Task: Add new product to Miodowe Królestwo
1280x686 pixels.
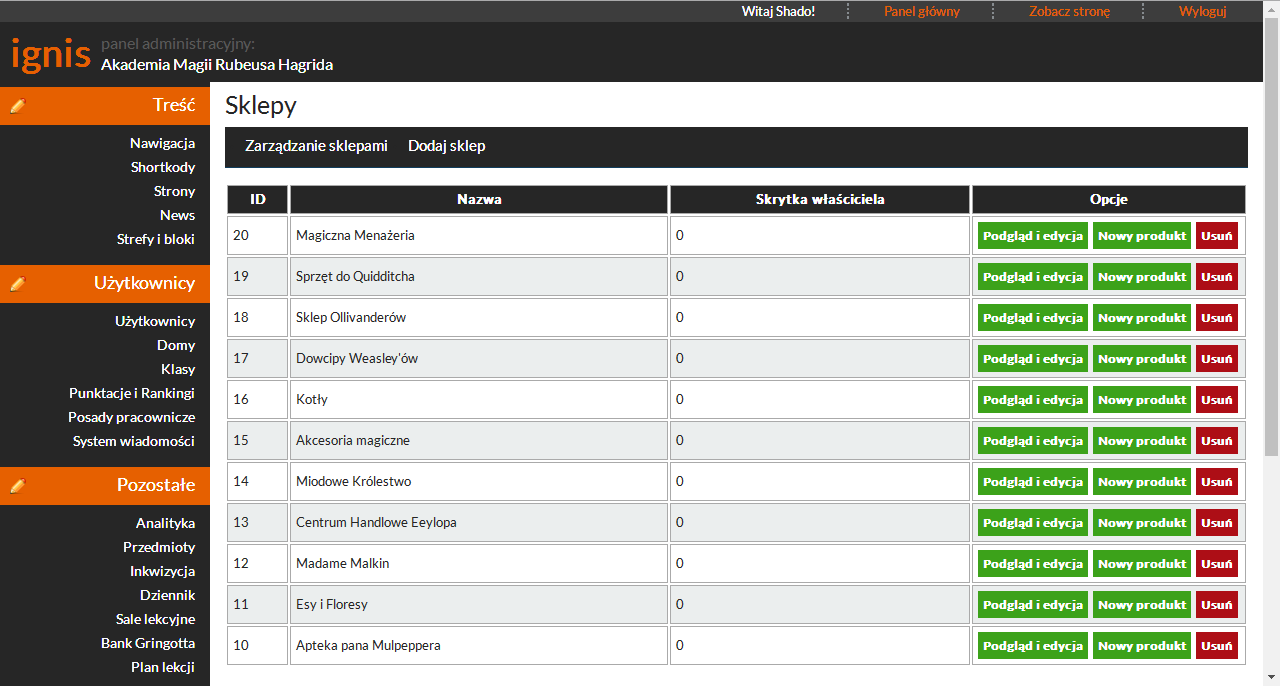Action: pos(1141,482)
